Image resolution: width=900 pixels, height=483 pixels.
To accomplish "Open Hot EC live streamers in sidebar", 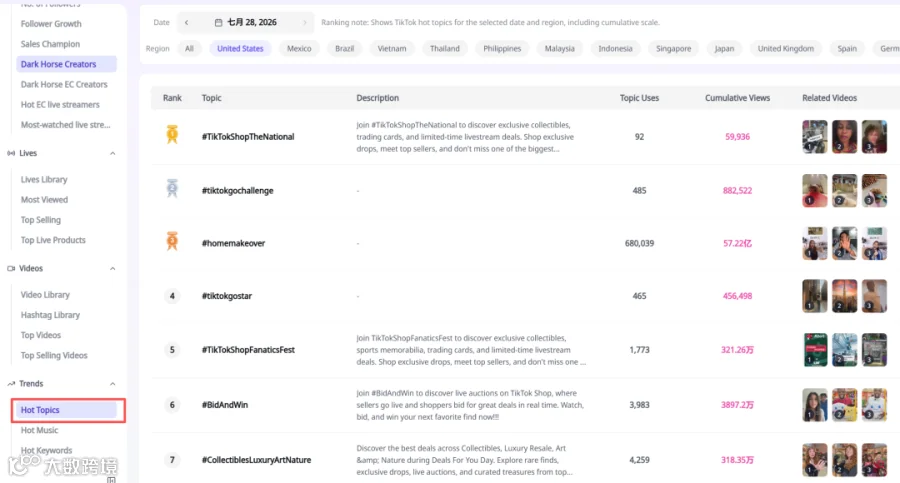I will coord(60,105).
